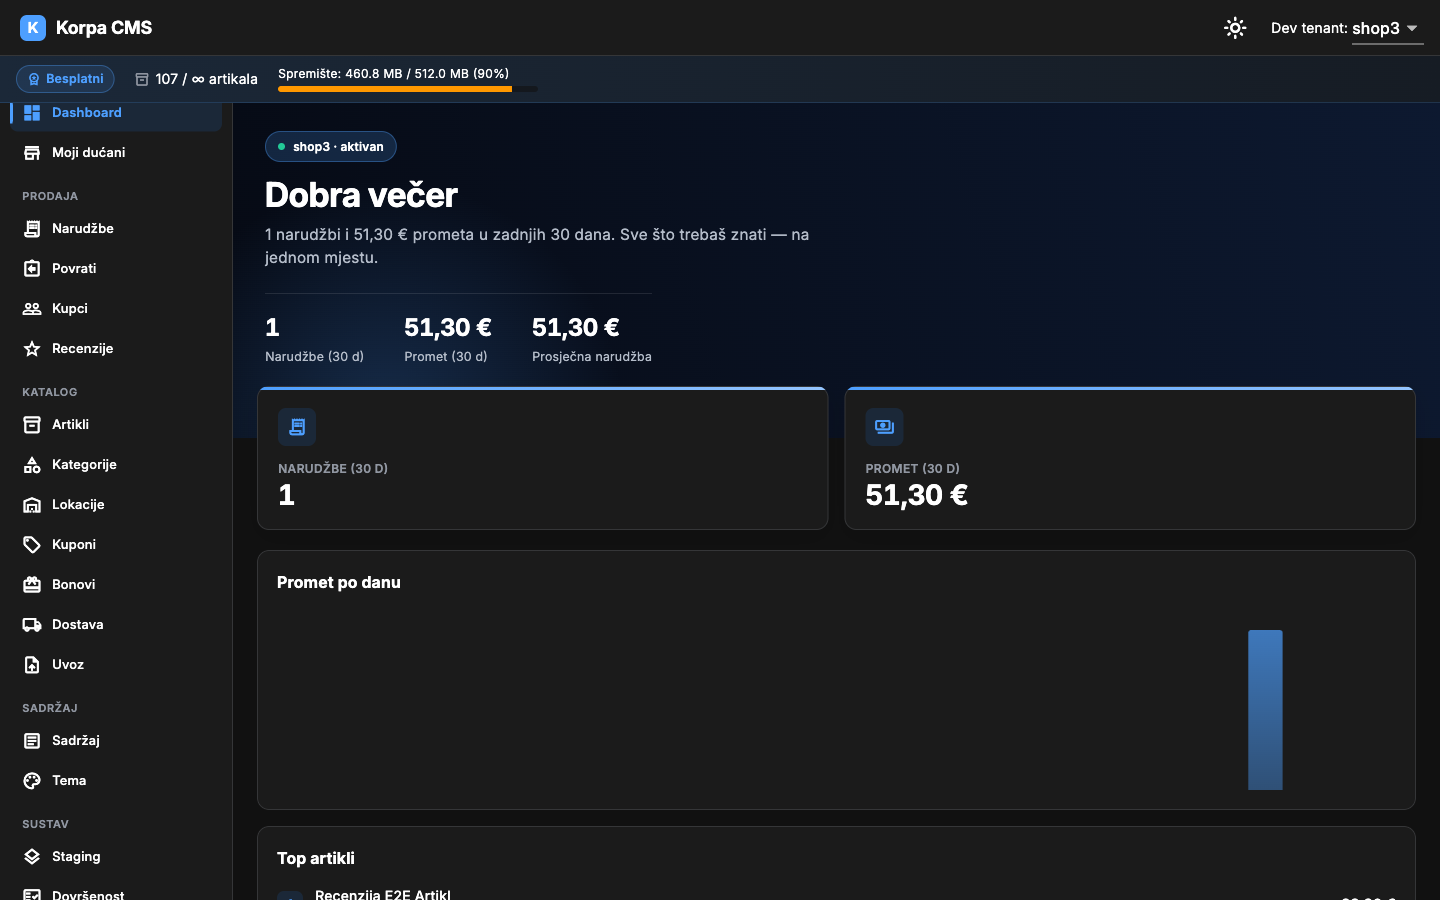Click the shop3 · aktivan status chip
The image size is (1440, 900).
pyautogui.click(x=331, y=147)
